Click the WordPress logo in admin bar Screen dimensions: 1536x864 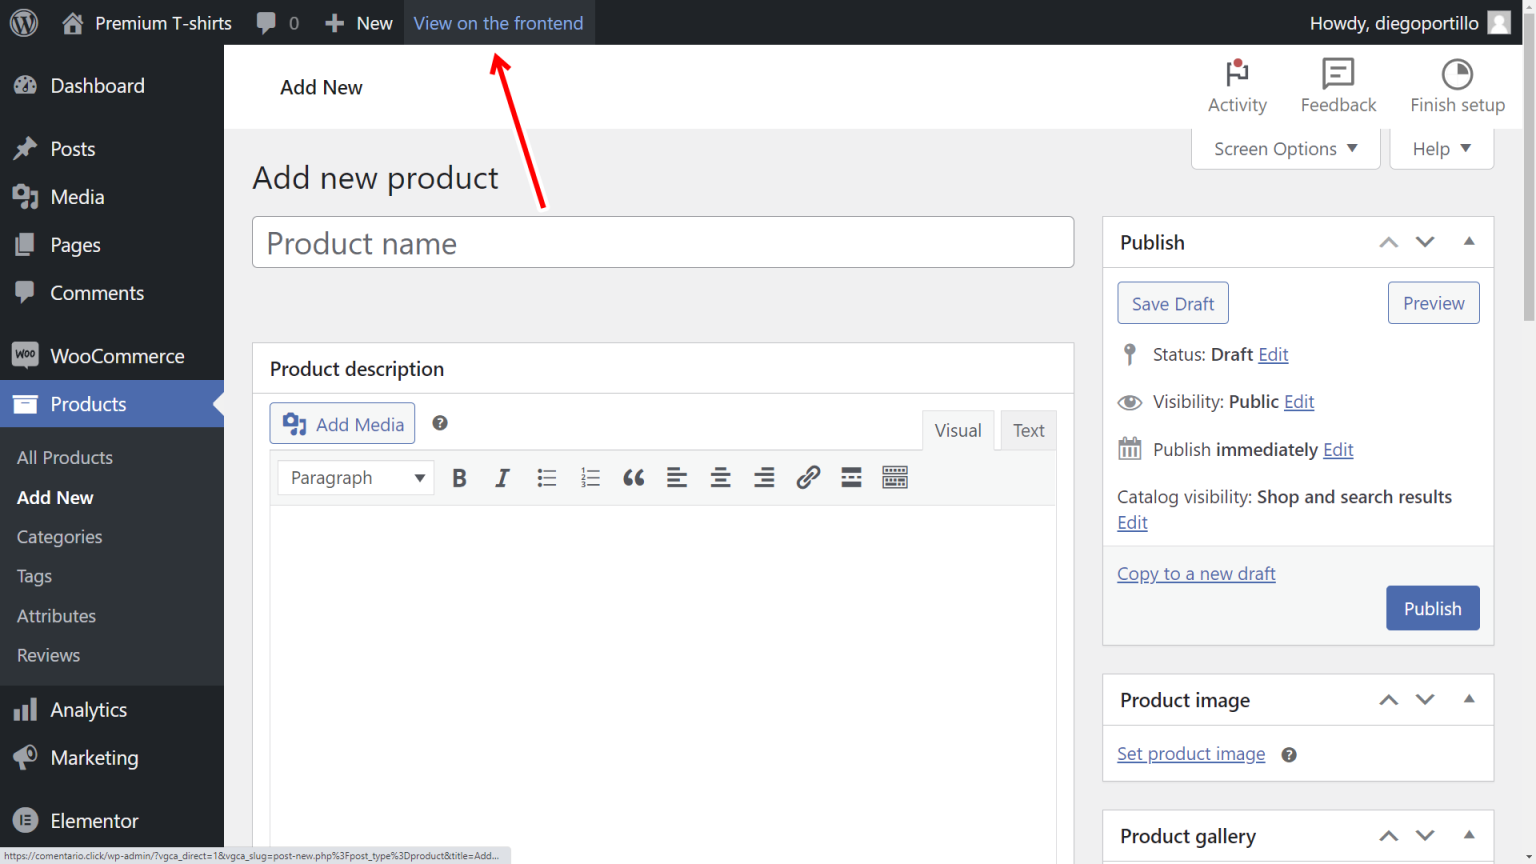pyautogui.click(x=22, y=22)
